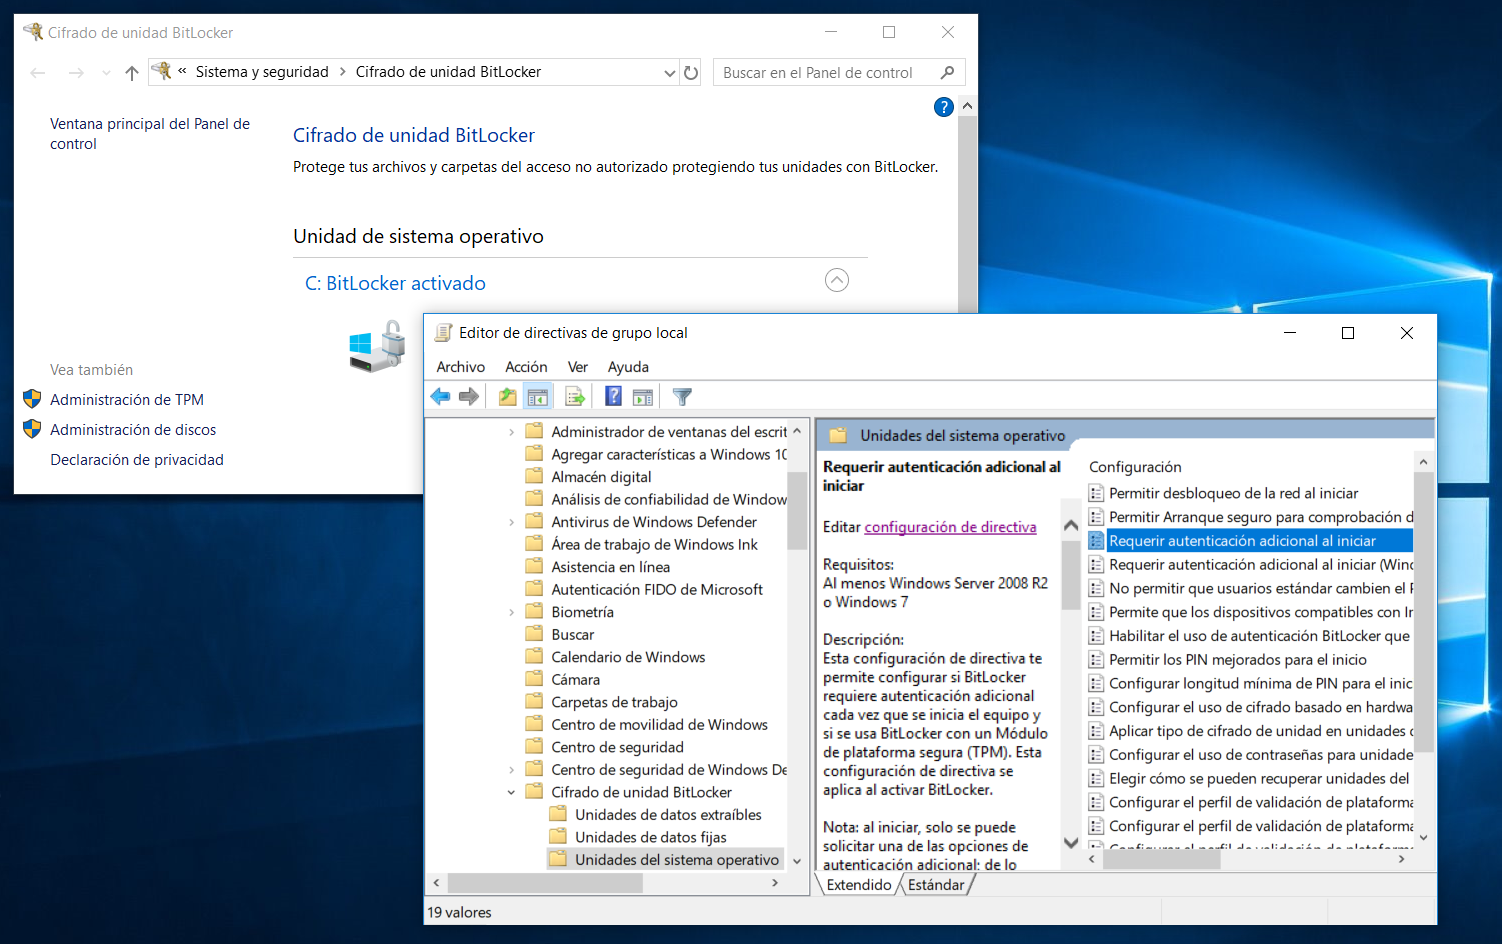1502x944 pixels.
Task: Open the Acción menu
Action: pyautogui.click(x=525, y=366)
